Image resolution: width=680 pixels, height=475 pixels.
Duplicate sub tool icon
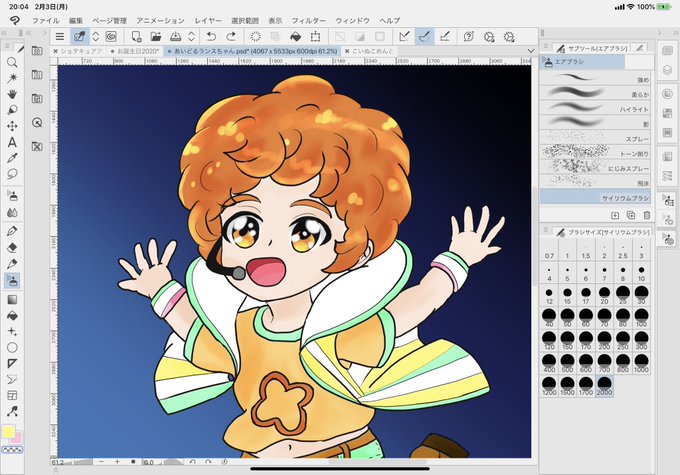(631, 215)
